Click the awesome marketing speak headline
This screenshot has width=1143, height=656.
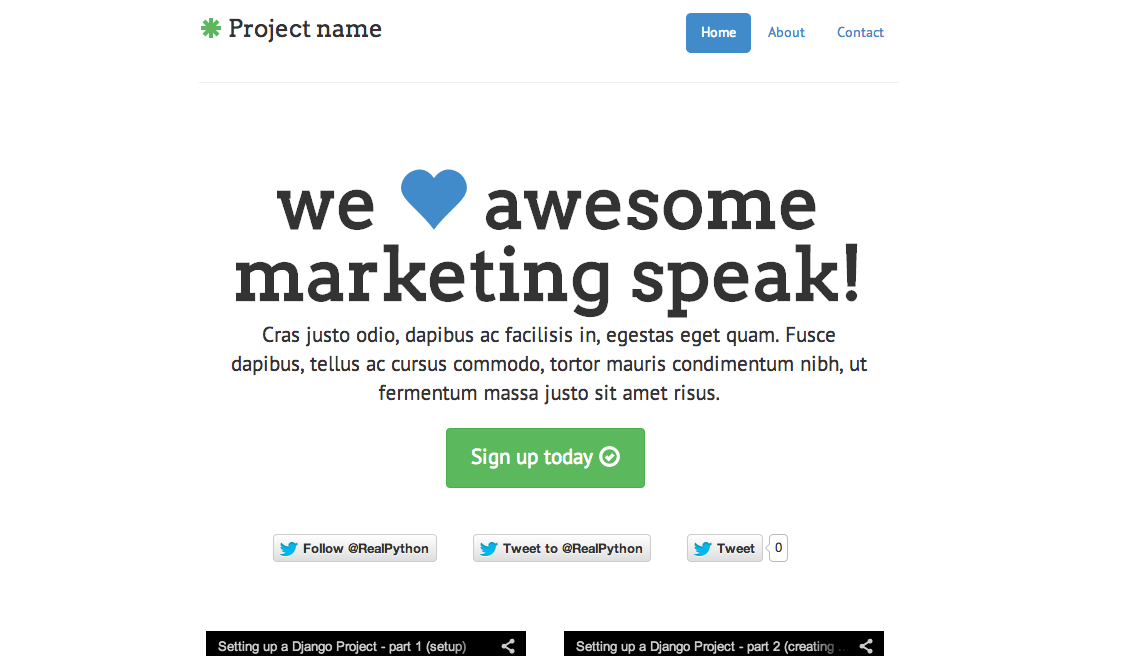click(547, 241)
